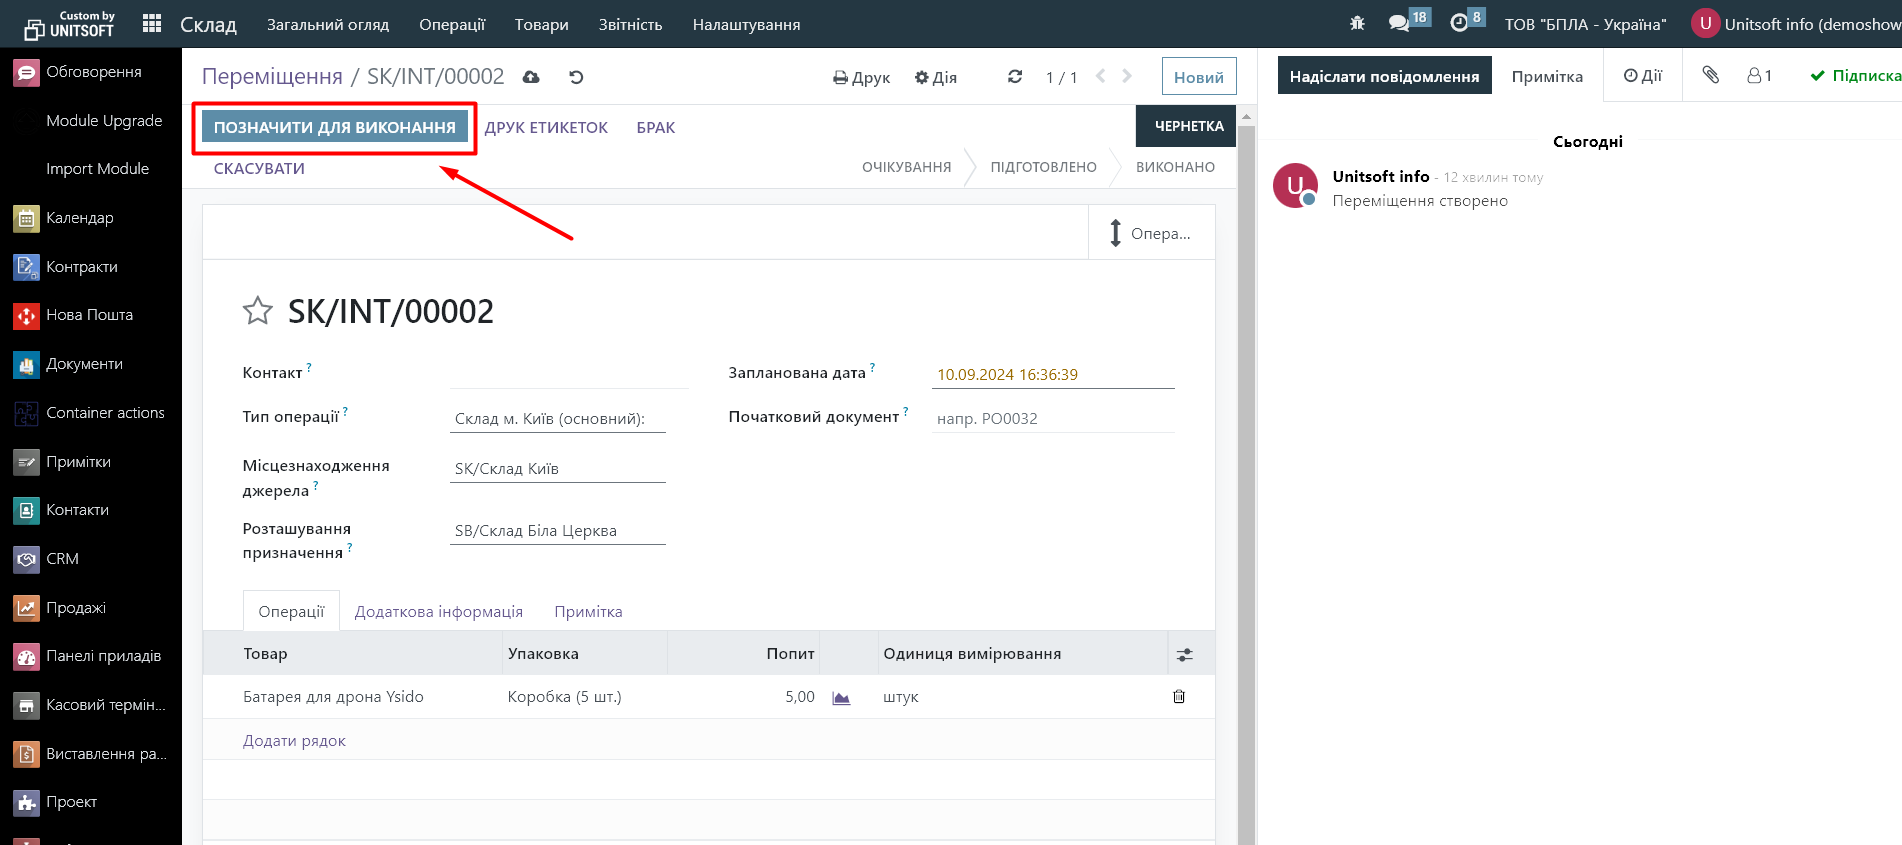Open conversations icon with 18 badge
The height and width of the screenshot is (845, 1902).
[x=1399, y=24]
